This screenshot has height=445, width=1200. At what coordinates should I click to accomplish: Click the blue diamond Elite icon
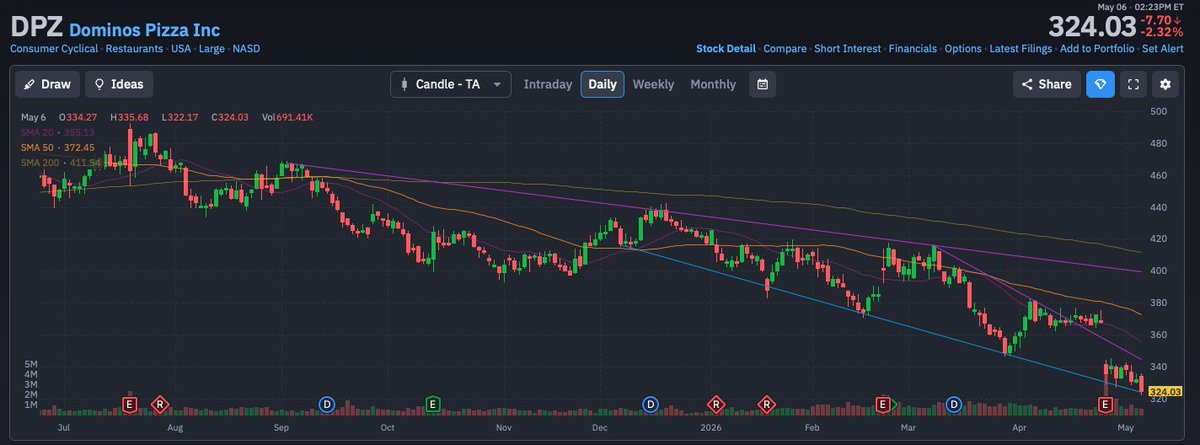(1100, 85)
